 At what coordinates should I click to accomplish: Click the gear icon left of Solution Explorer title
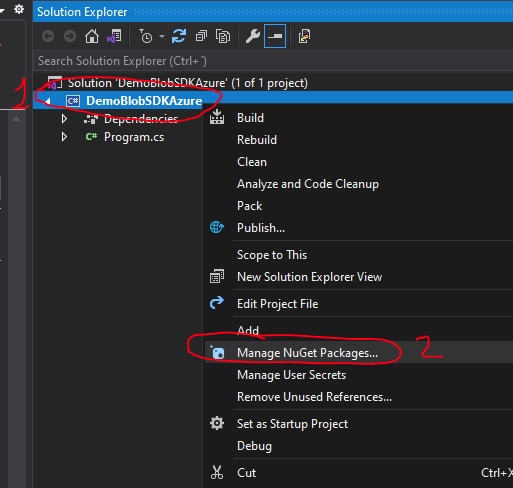tap(19, 9)
